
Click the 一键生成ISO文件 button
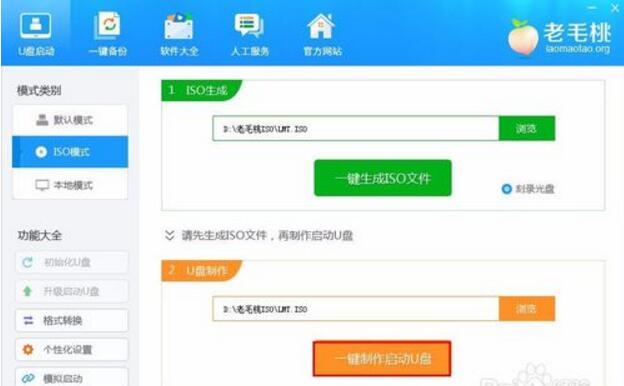(x=383, y=178)
